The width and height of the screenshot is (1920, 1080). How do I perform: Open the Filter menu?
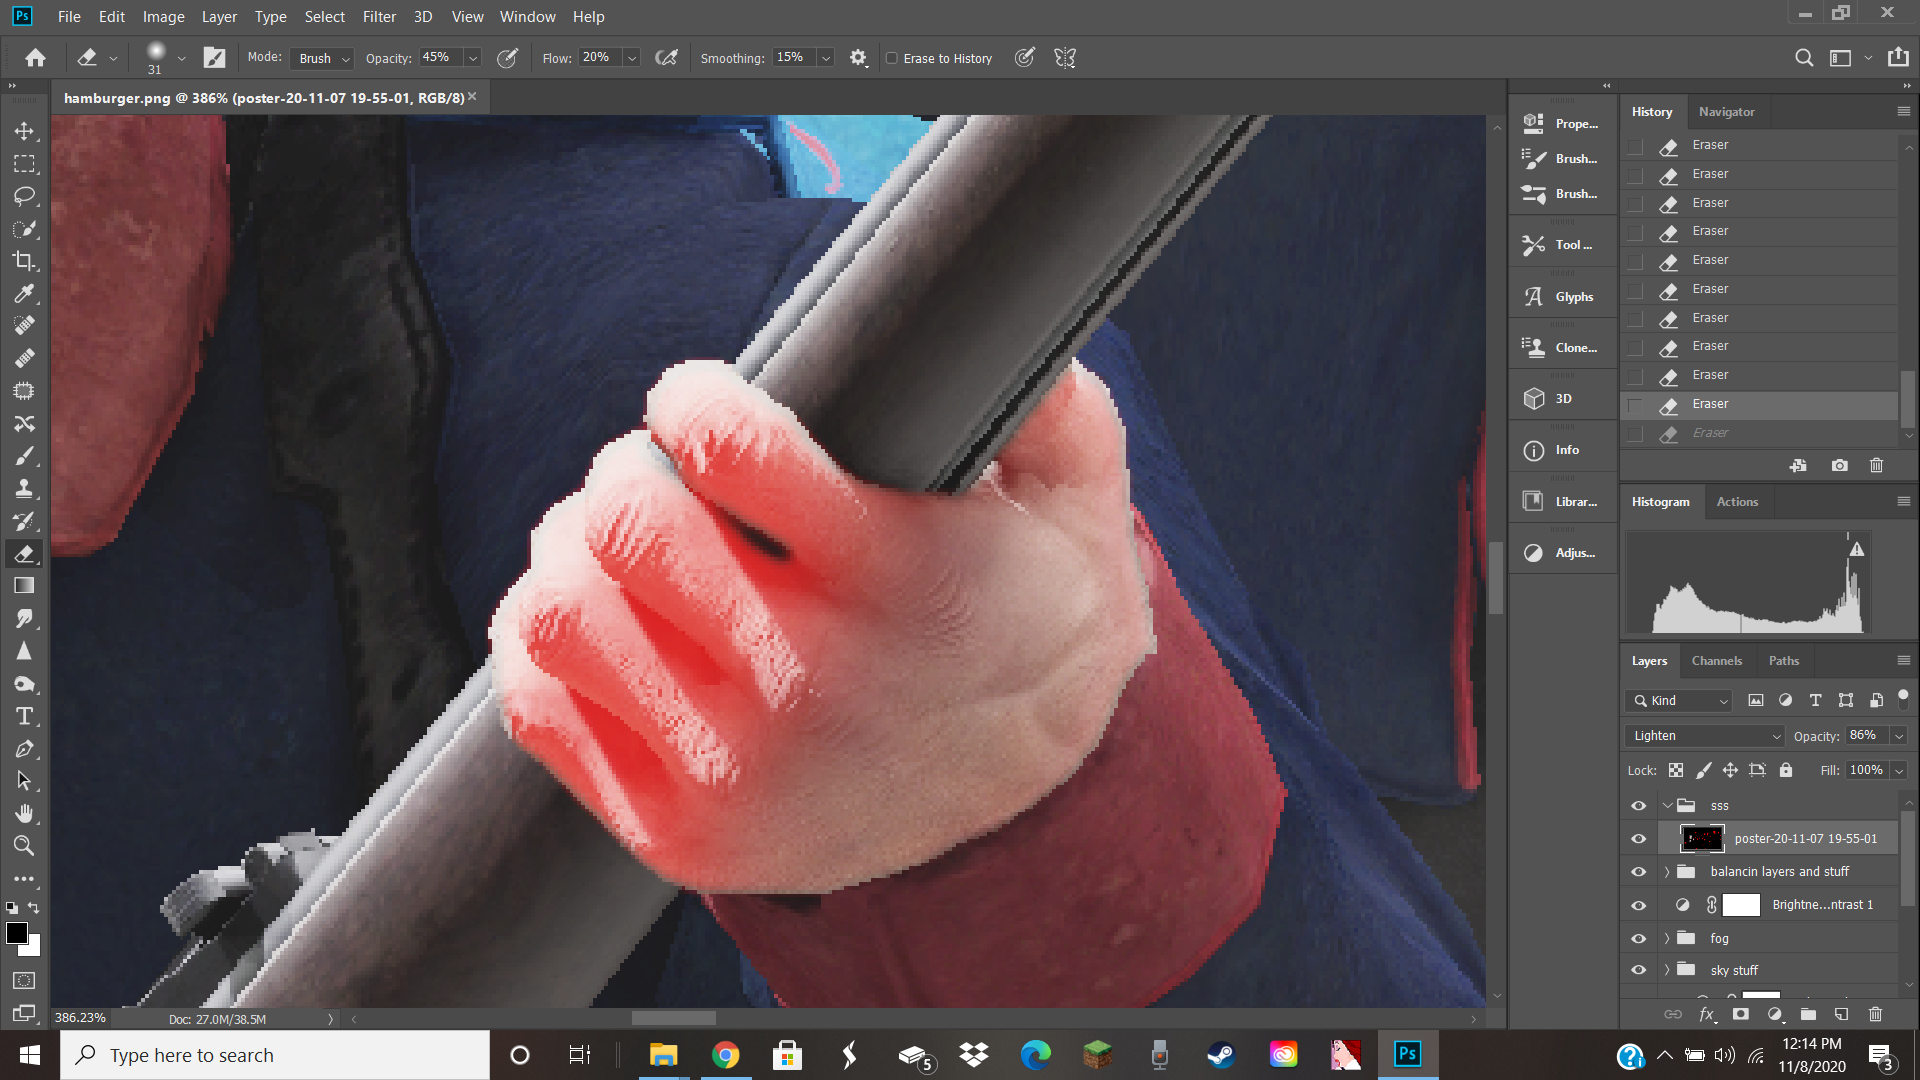click(x=378, y=17)
